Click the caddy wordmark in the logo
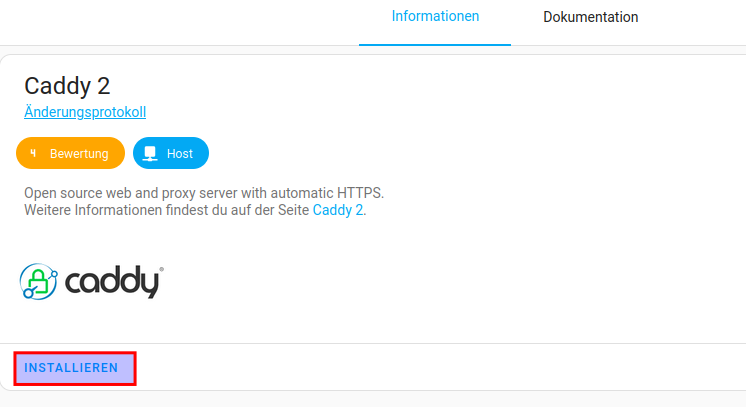The height and width of the screenshot is (407, 746). tap(112, 283)
